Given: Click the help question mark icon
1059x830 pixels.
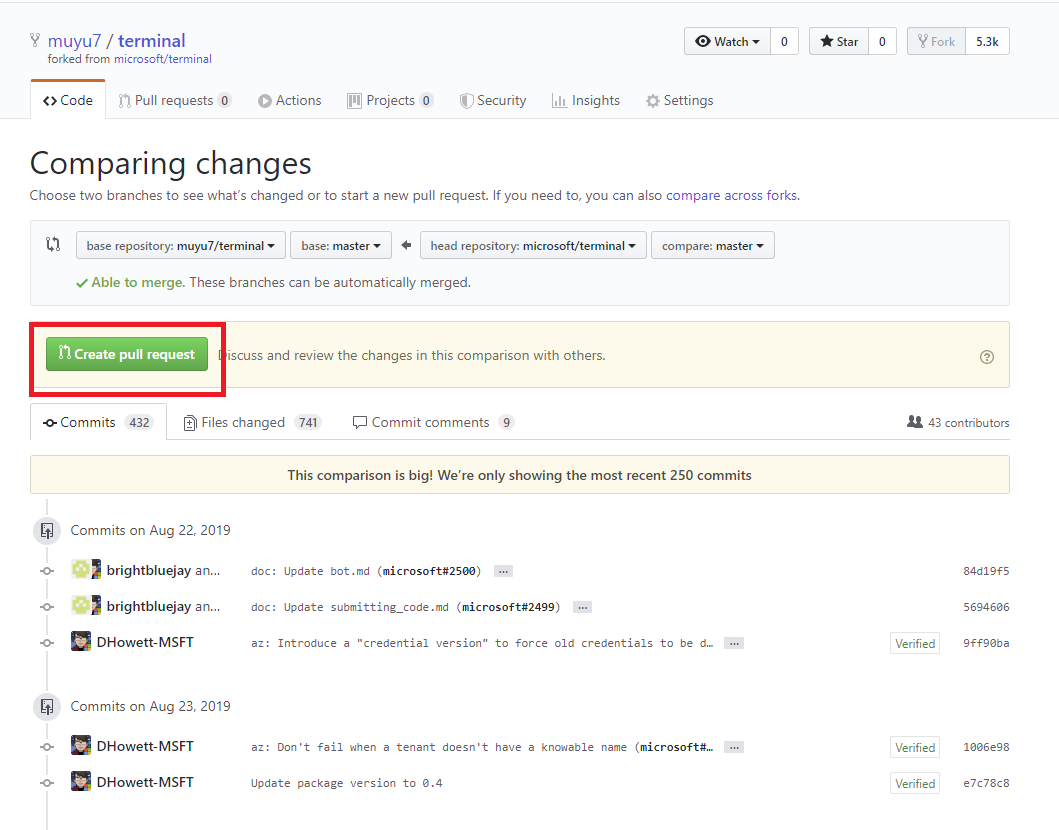Looking at the screenshot, I should coord(987,356).
